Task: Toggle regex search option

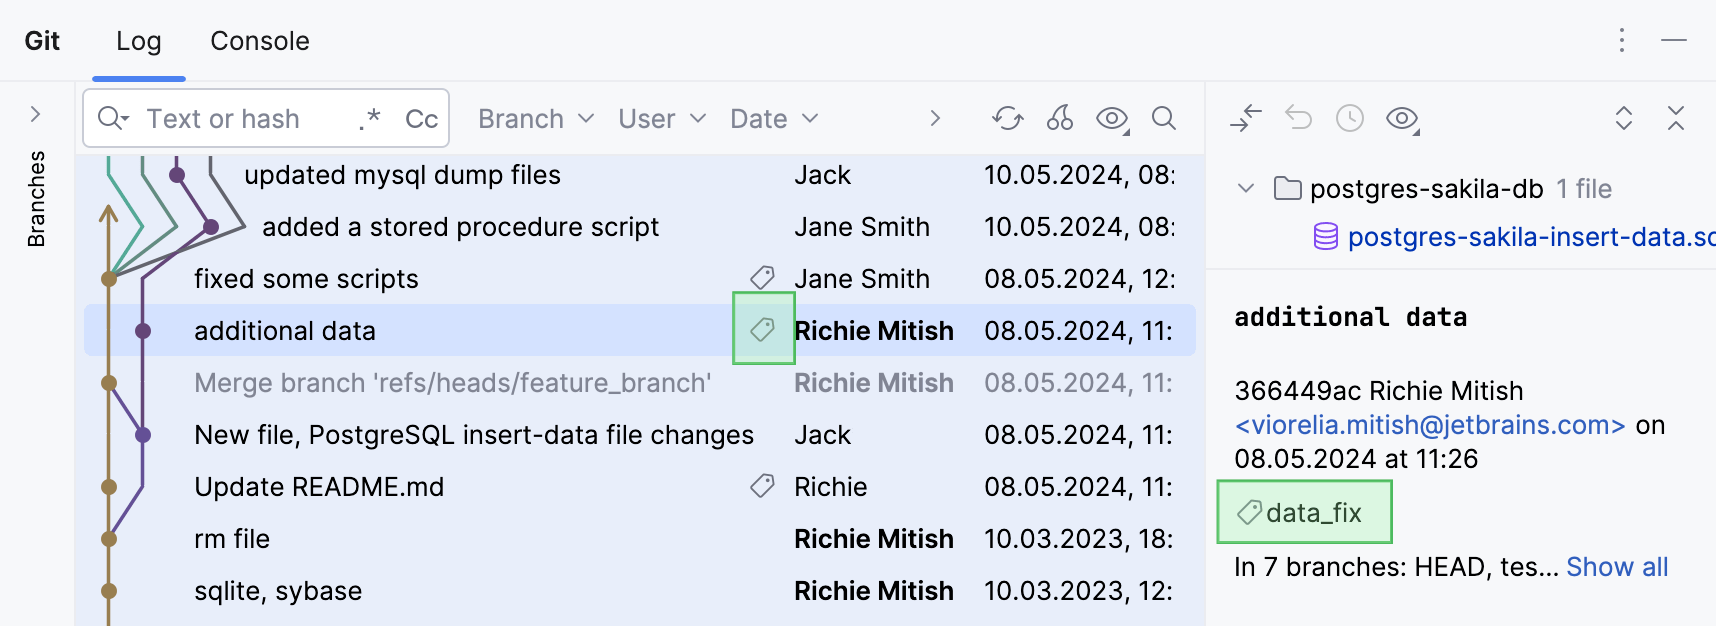Action: (x=370, y=119)
